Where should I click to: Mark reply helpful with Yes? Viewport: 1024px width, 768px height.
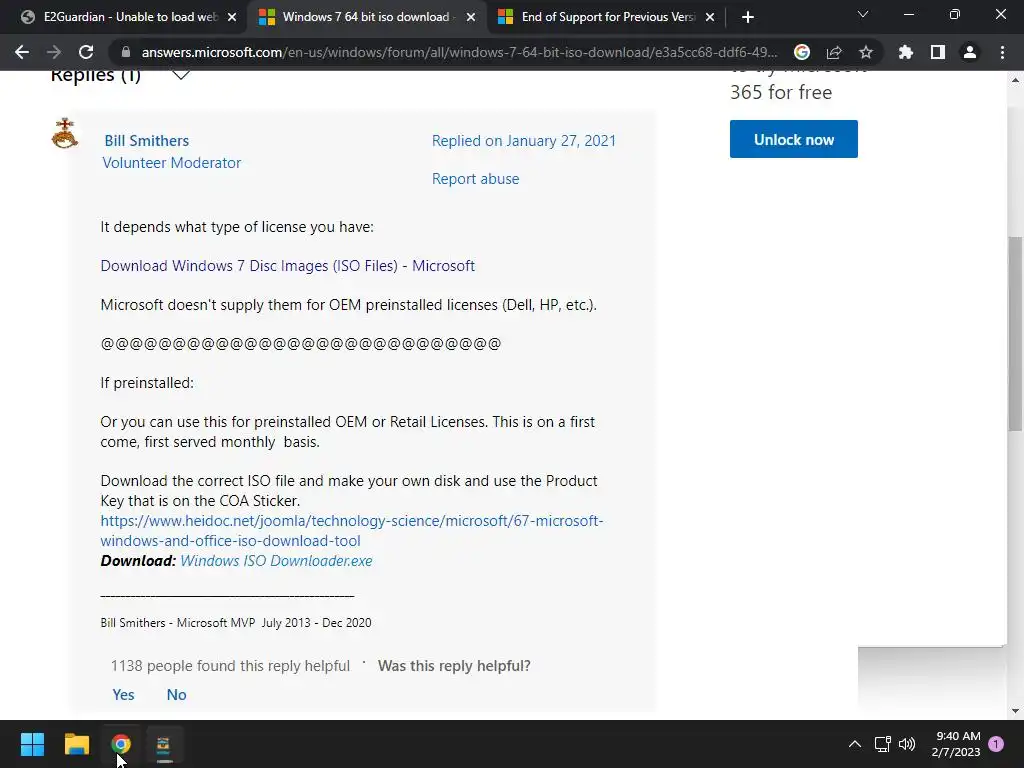(123, 695)
